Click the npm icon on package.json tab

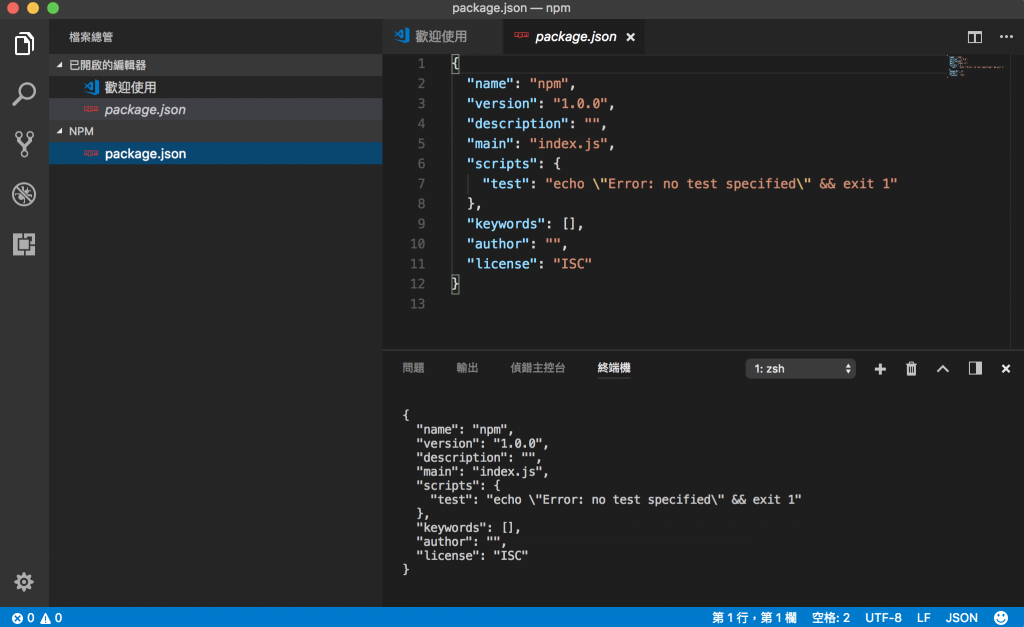tap(521, 35)
